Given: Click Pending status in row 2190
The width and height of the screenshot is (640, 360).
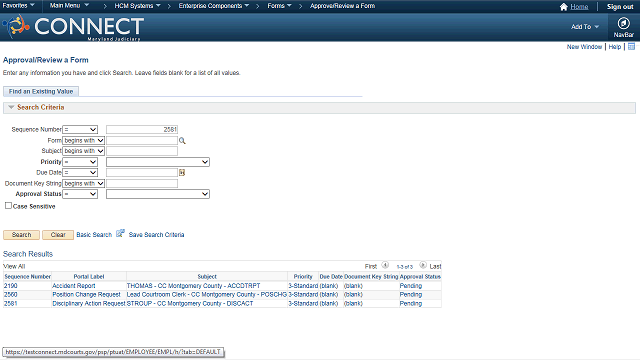Looking at the screenshot, I should [411, 286].
